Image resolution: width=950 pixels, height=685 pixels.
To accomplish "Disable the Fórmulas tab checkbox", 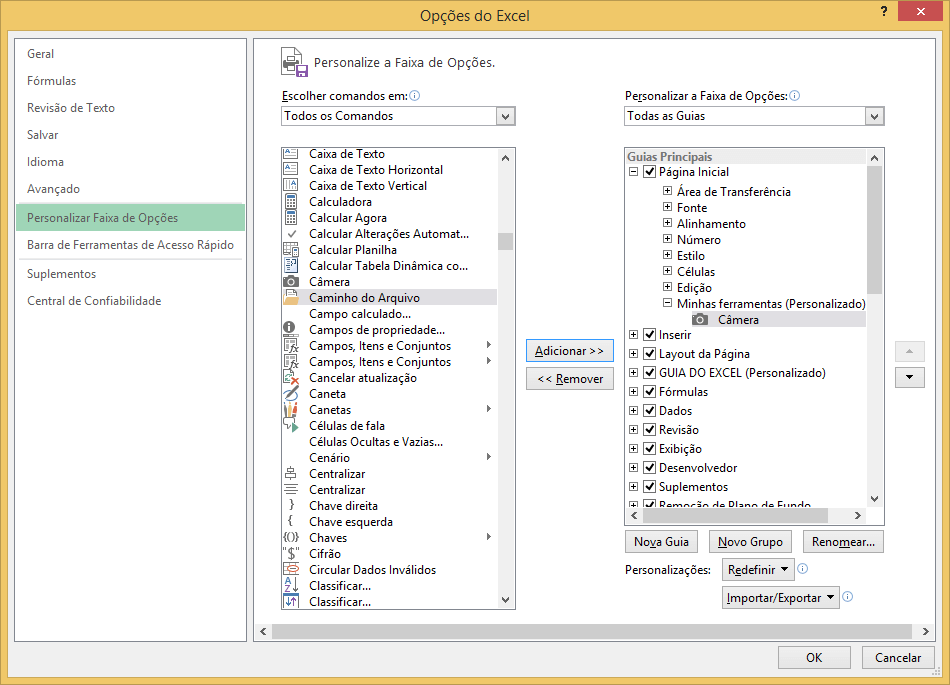I will tap(650, 392).
